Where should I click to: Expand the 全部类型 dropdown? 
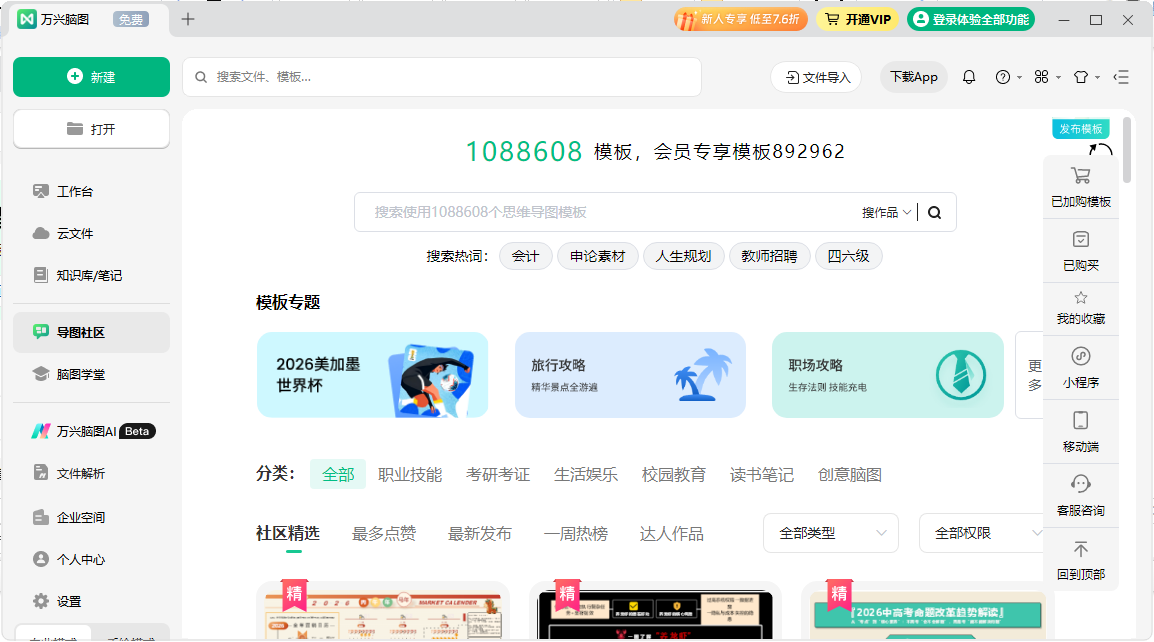pyautogui.click(x=831, y=533)
